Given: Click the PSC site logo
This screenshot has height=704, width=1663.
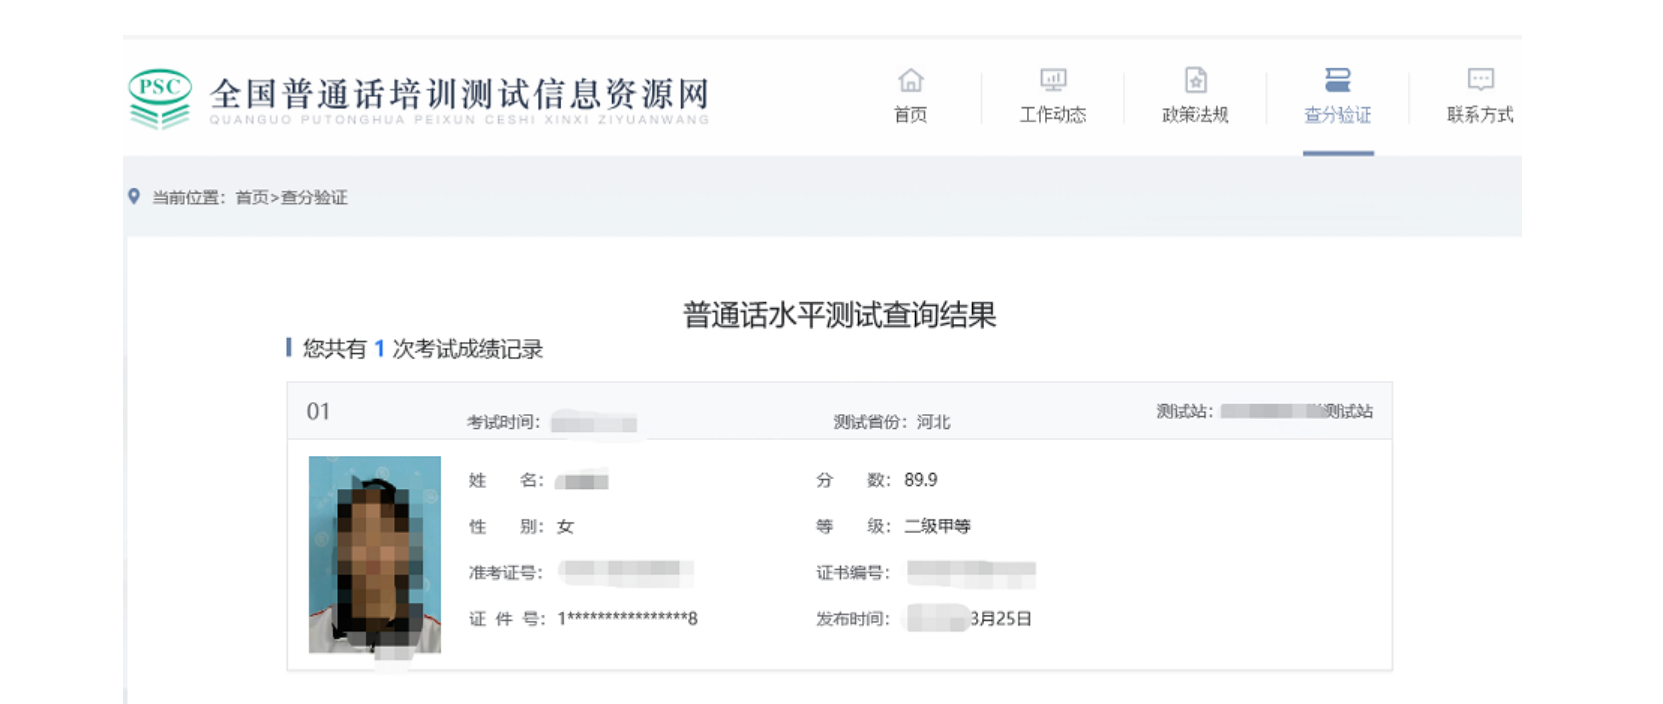Looking at the screenshot, I should pos(160,98).
